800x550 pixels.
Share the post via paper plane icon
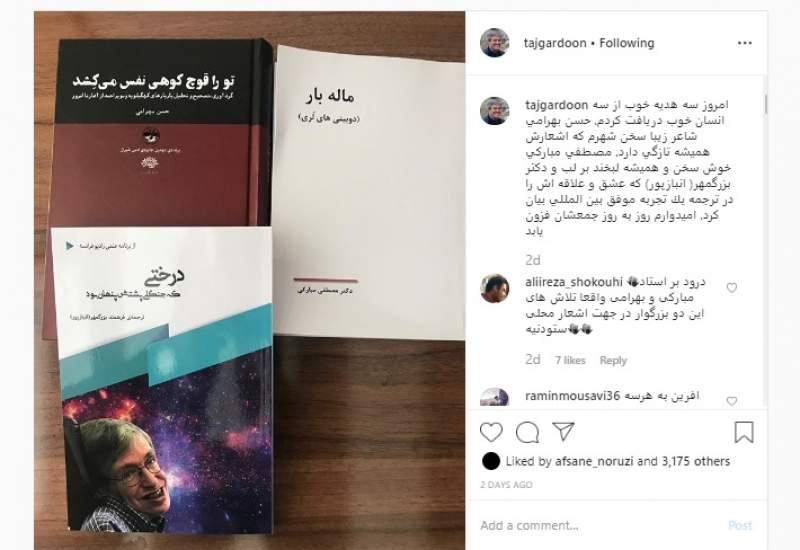[x=564, y=432]
